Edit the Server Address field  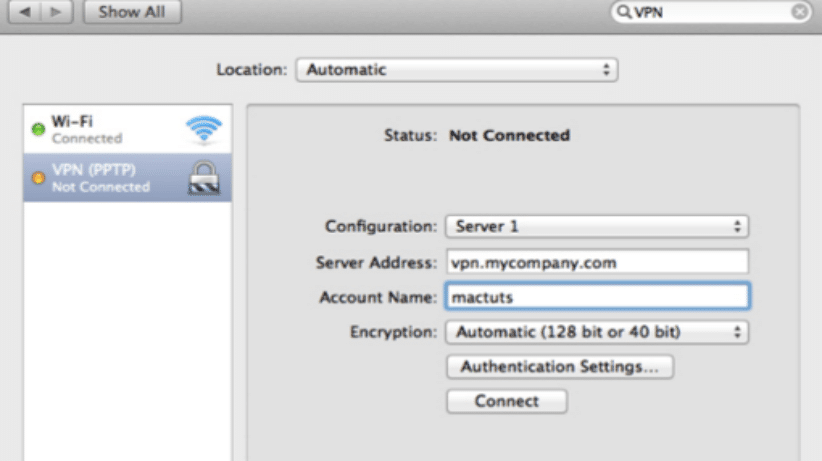(x=597, y=262)
